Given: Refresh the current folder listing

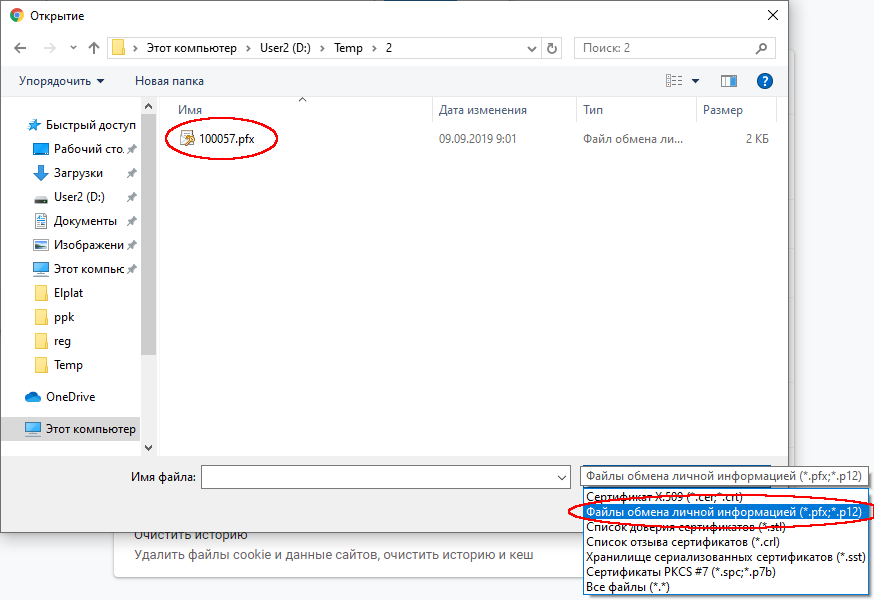Looking at the screenshot, I should coord(552,48).
